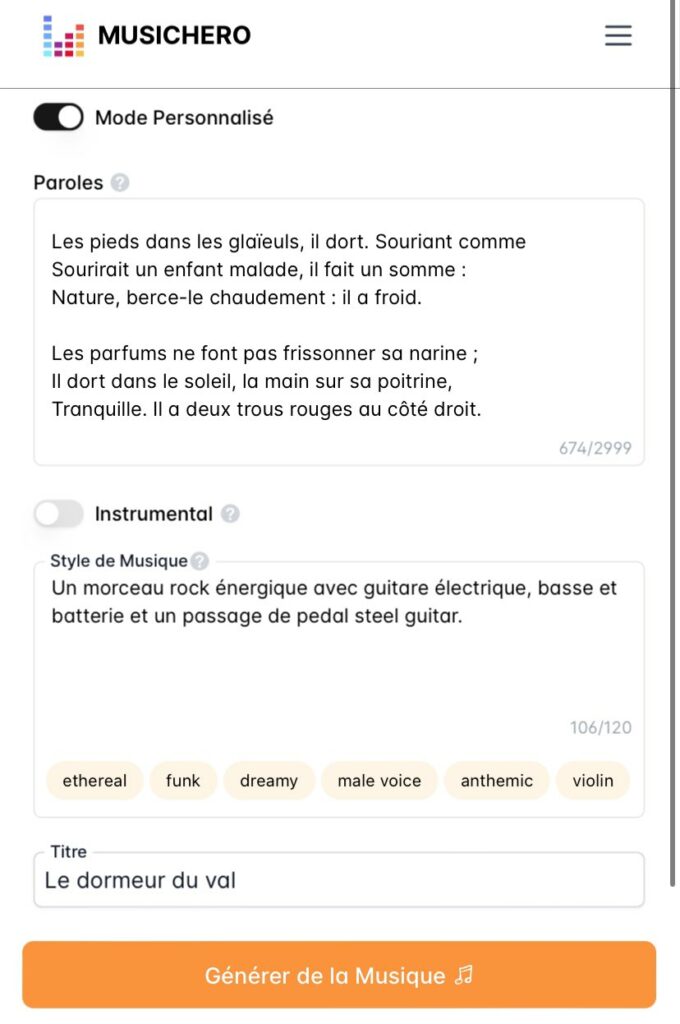Click the Instrumental help icon

pyautogui.click(x=230, y=514)
